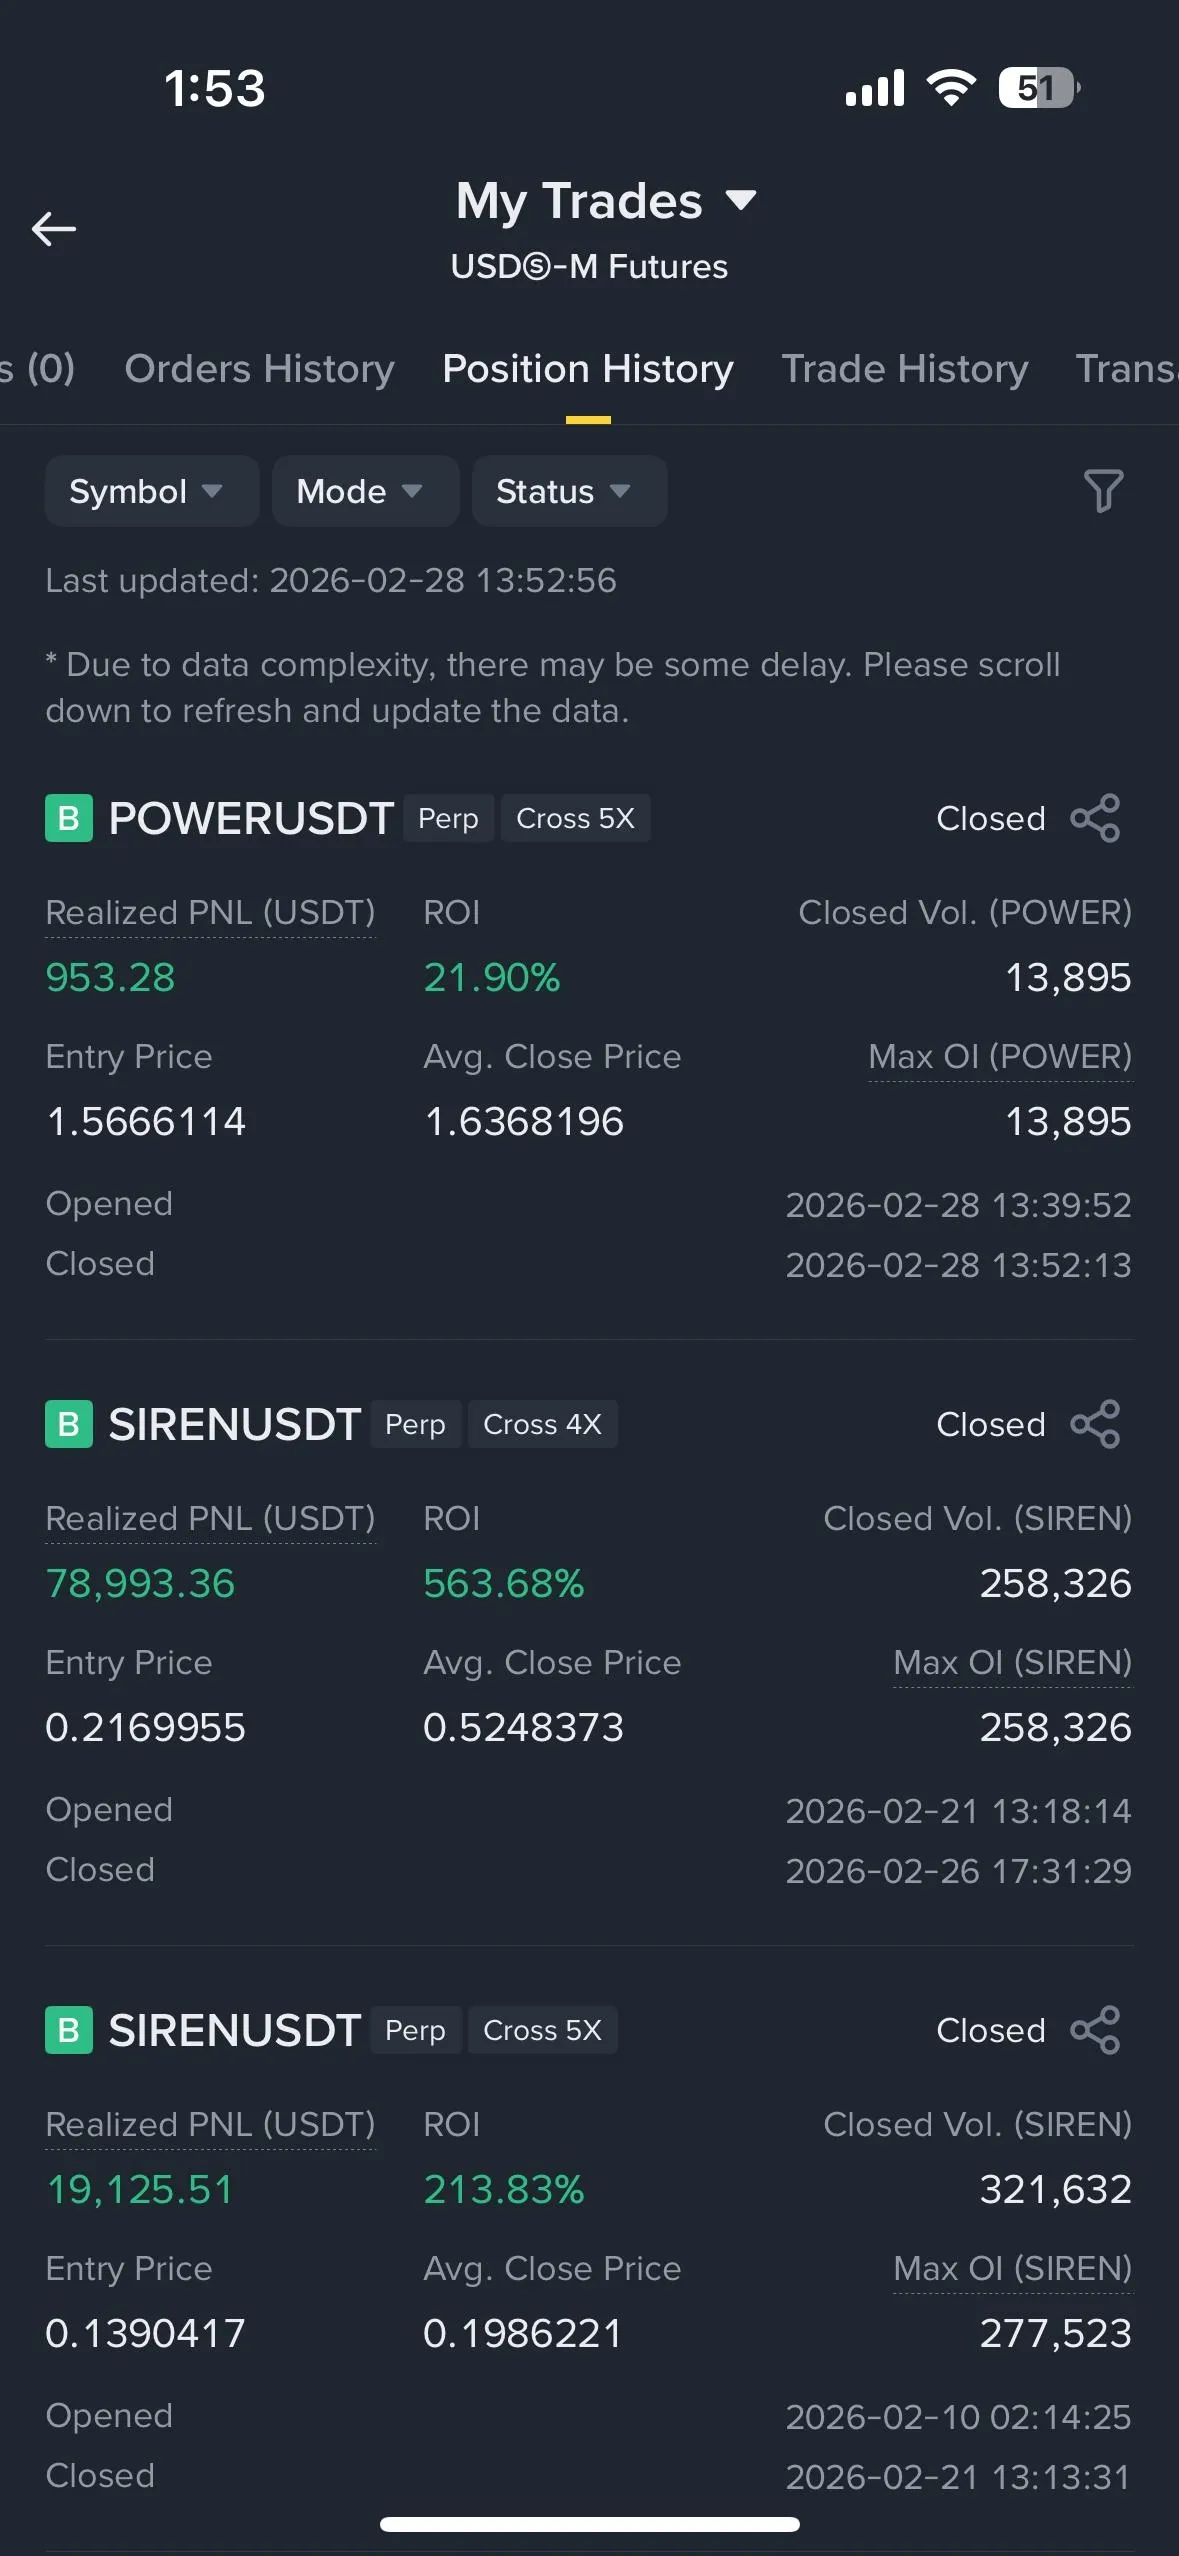Tap the Cross 5X tag next to POWERUSDT
The image size is (1179, 2556).
pos(575,818)
